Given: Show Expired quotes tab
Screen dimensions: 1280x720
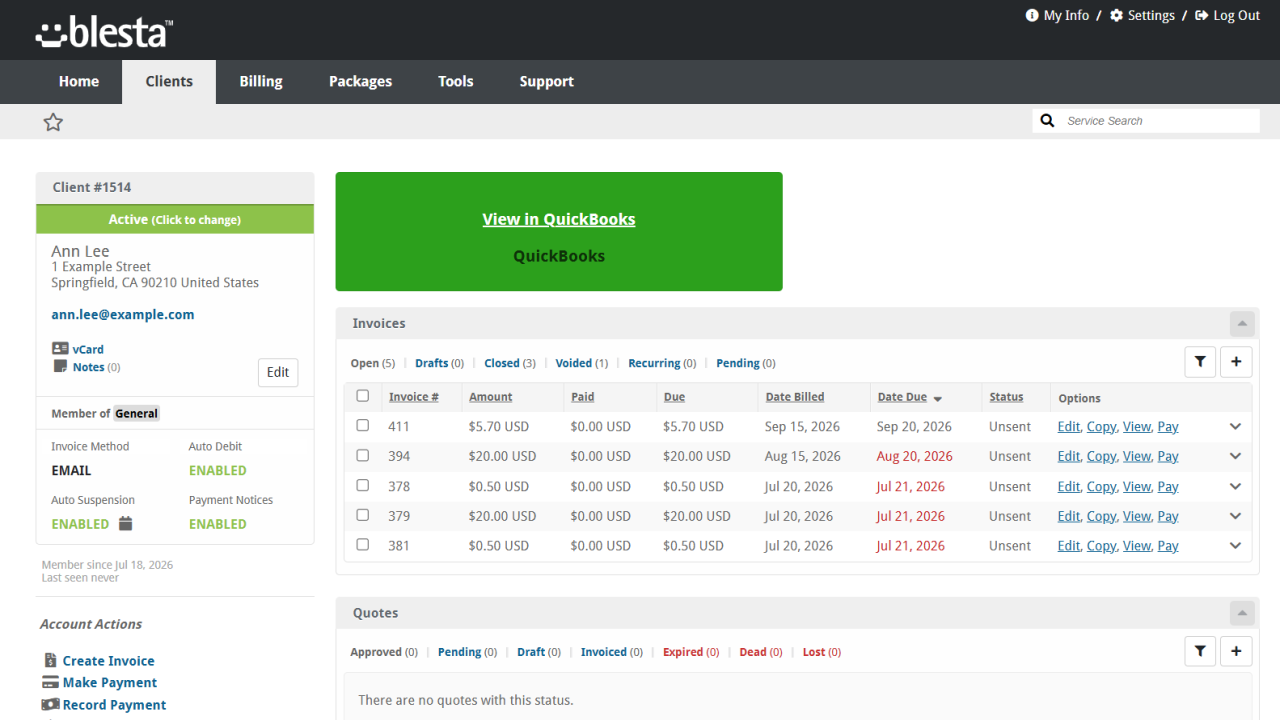Looking at the screenshot, I should click(691, 652).
